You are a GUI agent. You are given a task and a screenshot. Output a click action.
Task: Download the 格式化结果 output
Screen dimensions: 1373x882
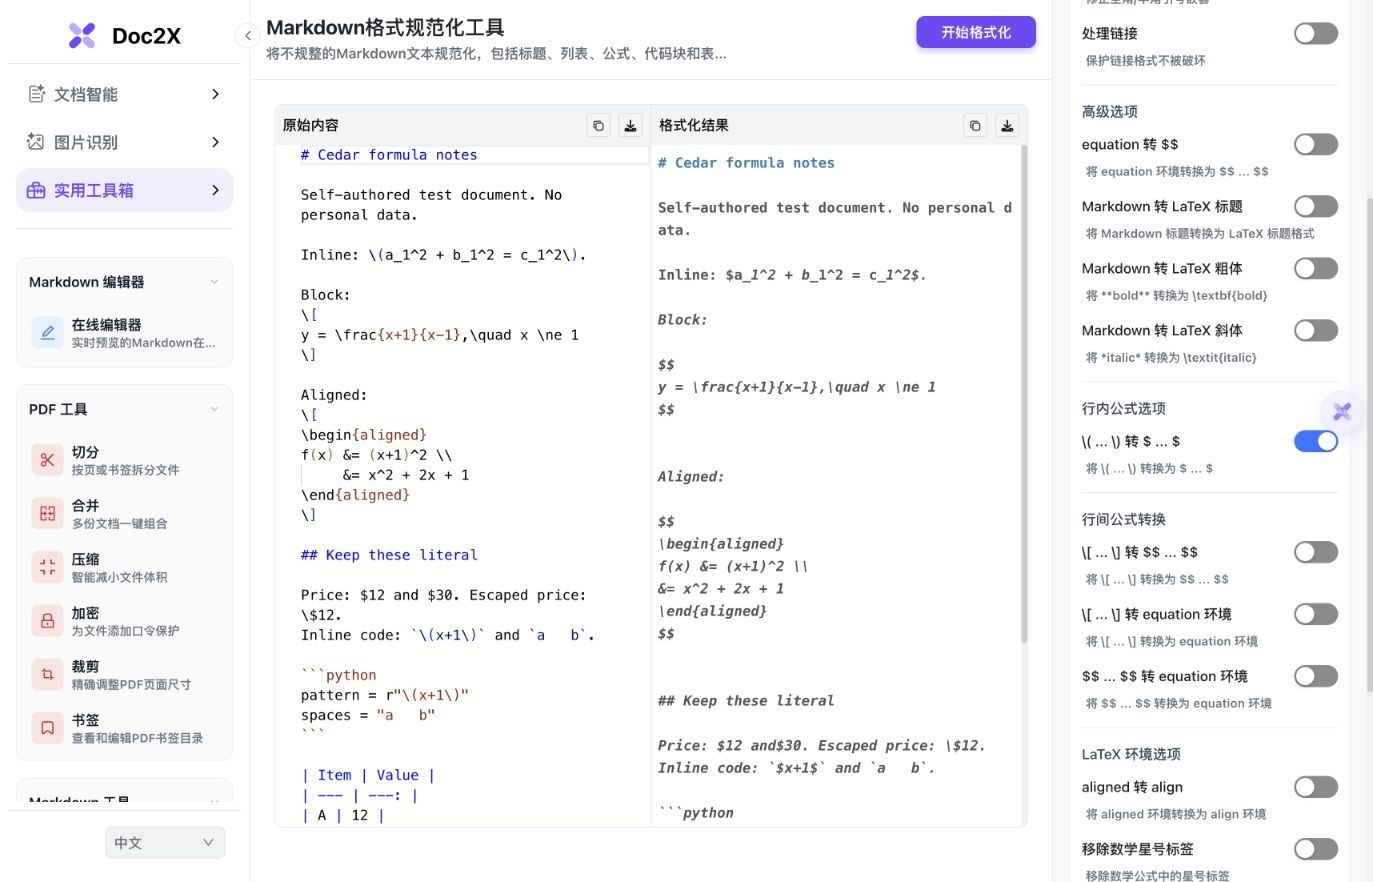tap(1007, 125)
